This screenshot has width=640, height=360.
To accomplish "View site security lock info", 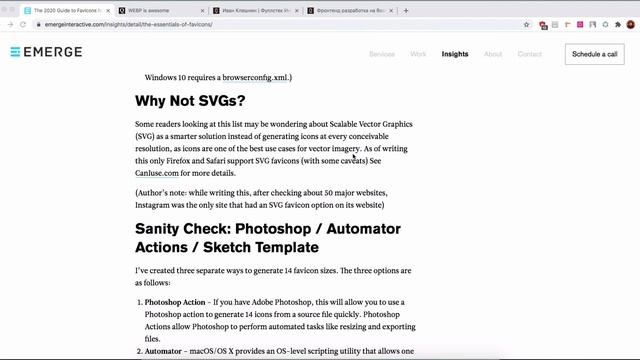I will [38, 24].
